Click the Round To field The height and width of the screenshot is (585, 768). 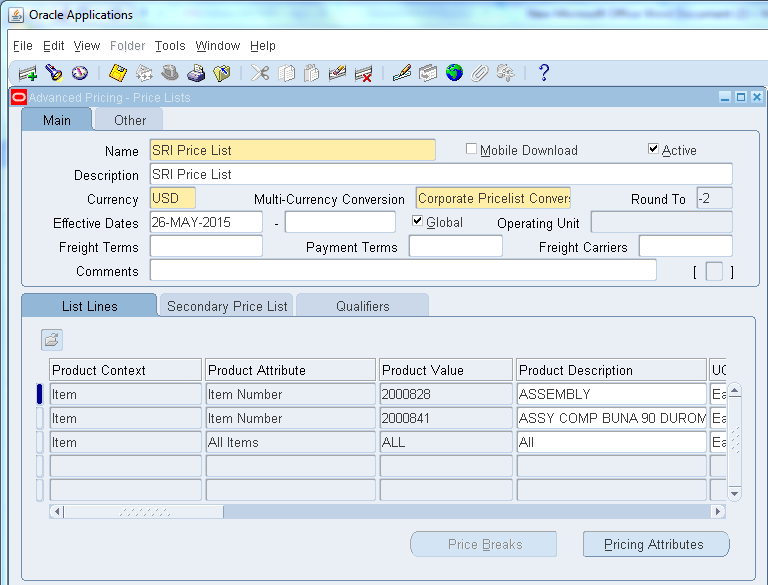[714, 198]
